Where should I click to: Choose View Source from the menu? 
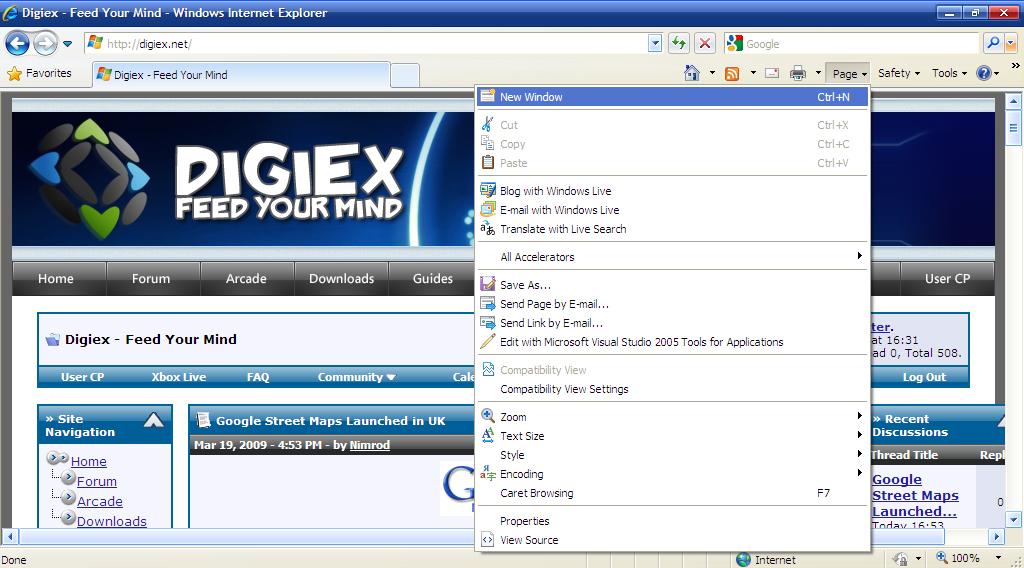tap(673, 539)
